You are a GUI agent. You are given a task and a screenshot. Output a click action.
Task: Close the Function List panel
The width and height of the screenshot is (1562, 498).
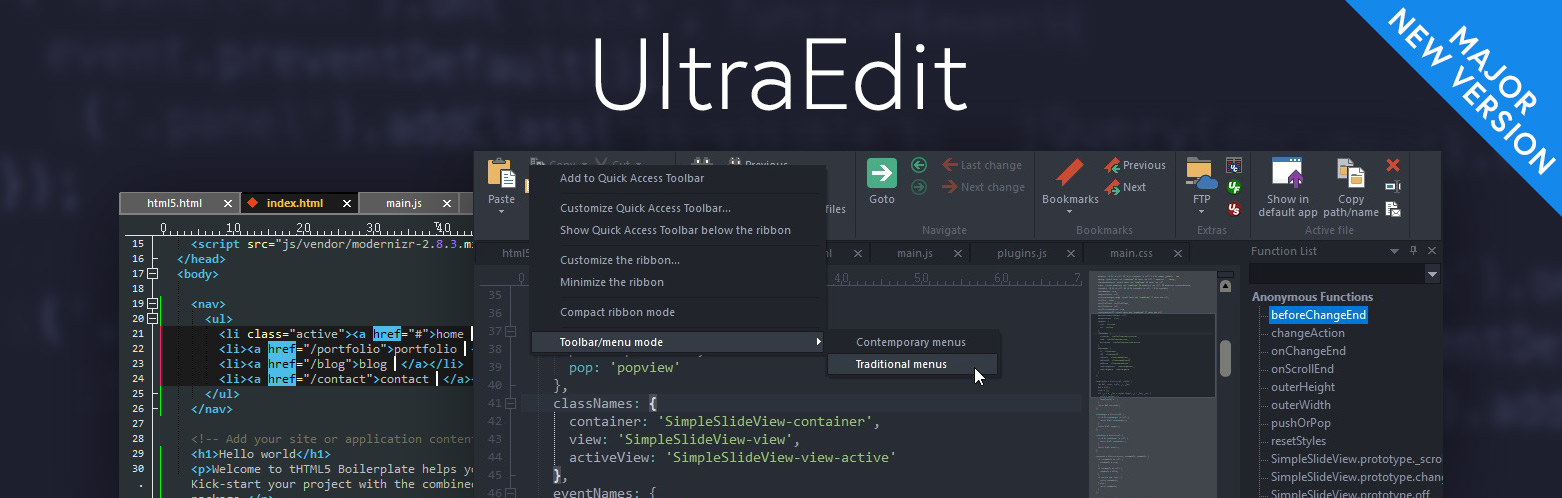click(x=1432, y=251)
